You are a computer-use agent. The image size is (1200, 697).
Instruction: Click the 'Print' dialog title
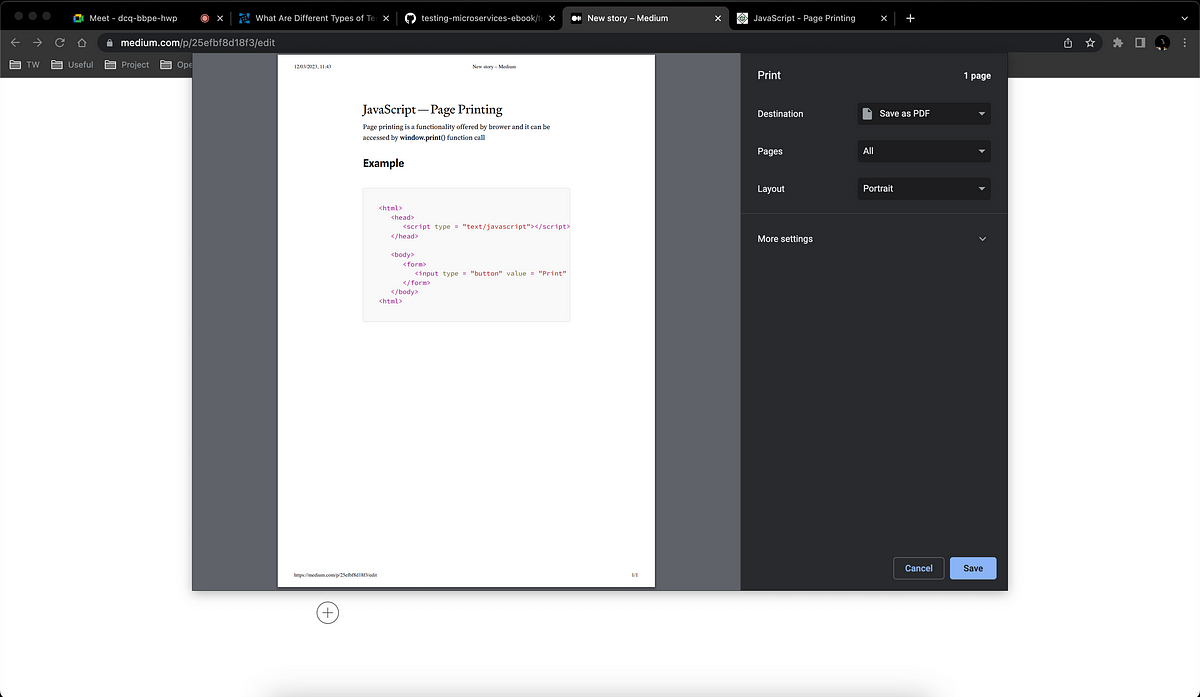click(769, 76)
